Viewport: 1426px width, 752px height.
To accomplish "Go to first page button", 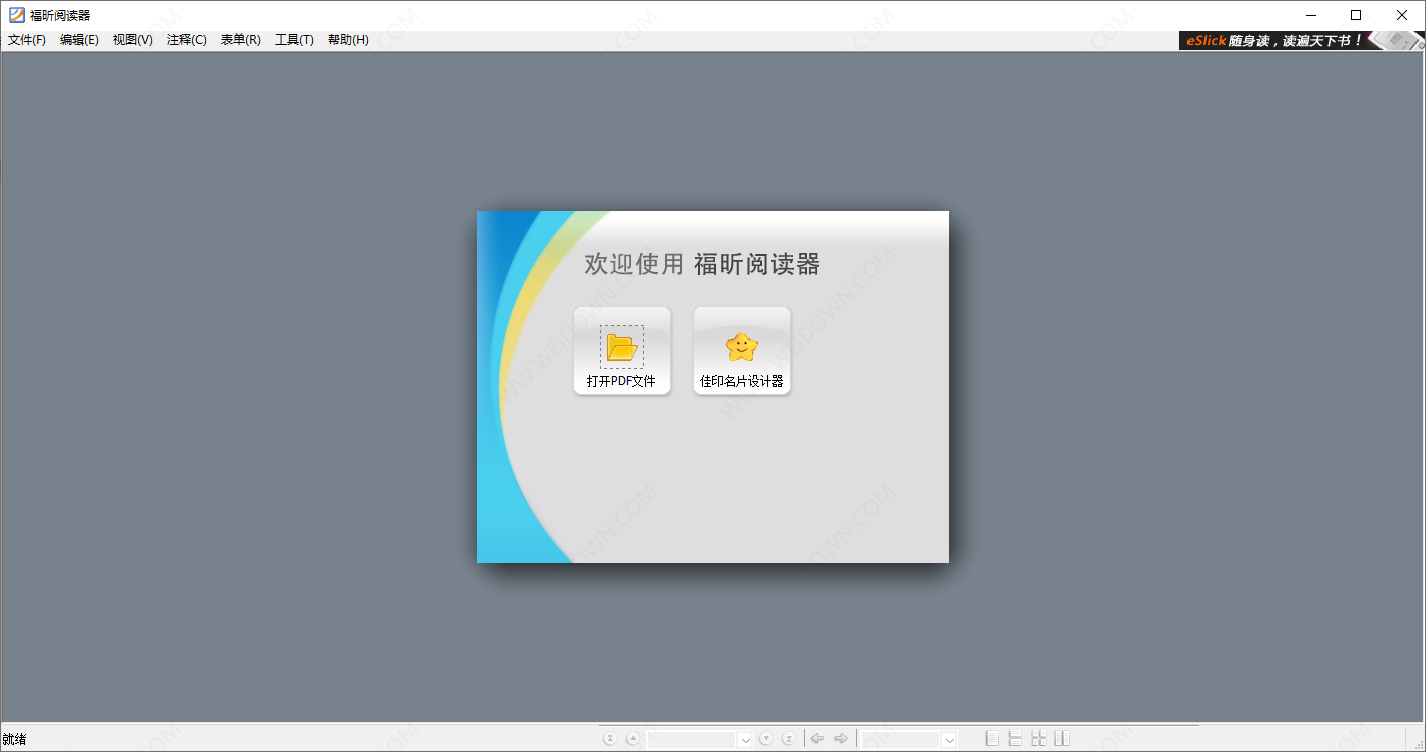I will point(610,739).
